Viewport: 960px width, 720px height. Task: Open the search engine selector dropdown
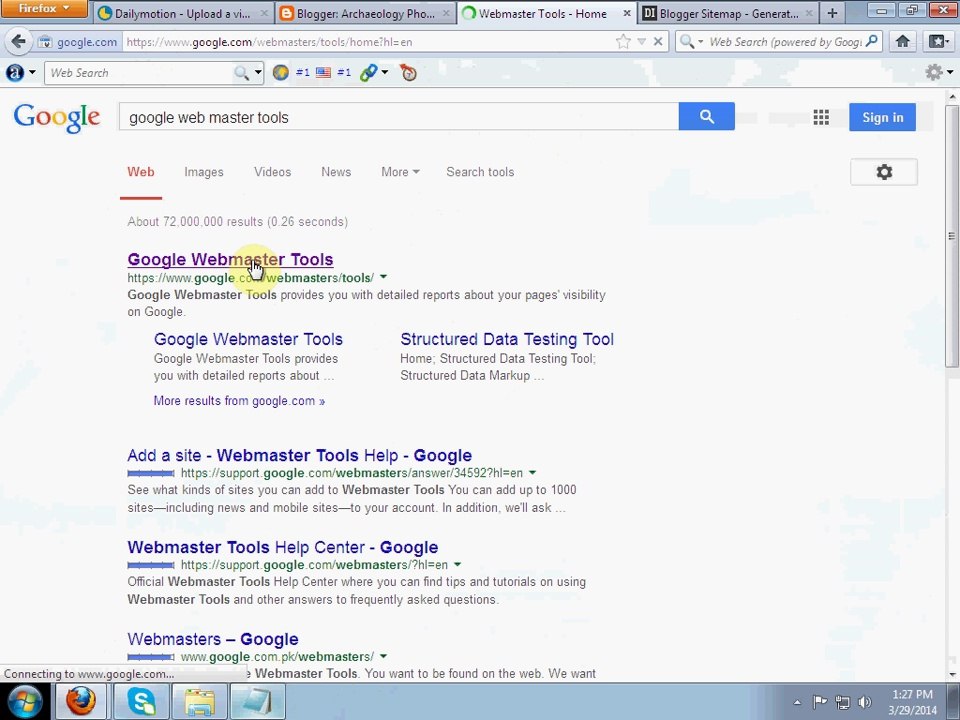point(691,42)
